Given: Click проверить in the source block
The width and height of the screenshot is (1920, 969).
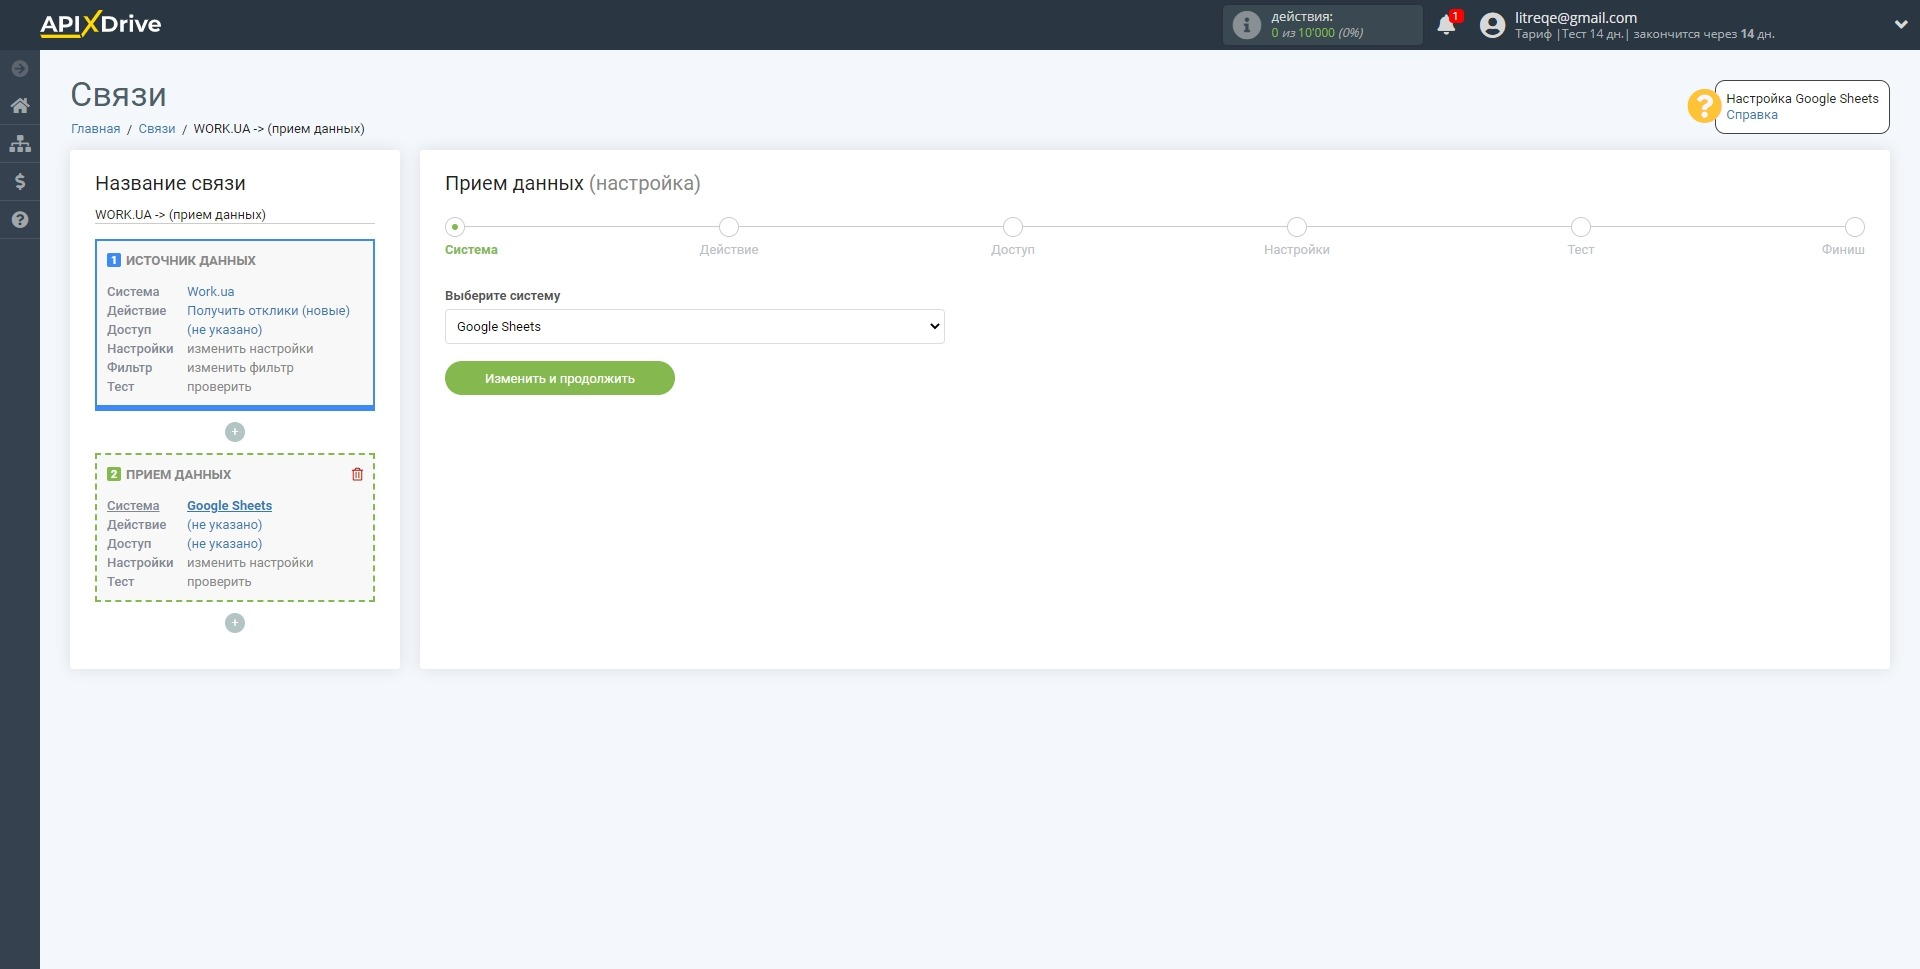Looking at the screenshot, I should [219, 387].
